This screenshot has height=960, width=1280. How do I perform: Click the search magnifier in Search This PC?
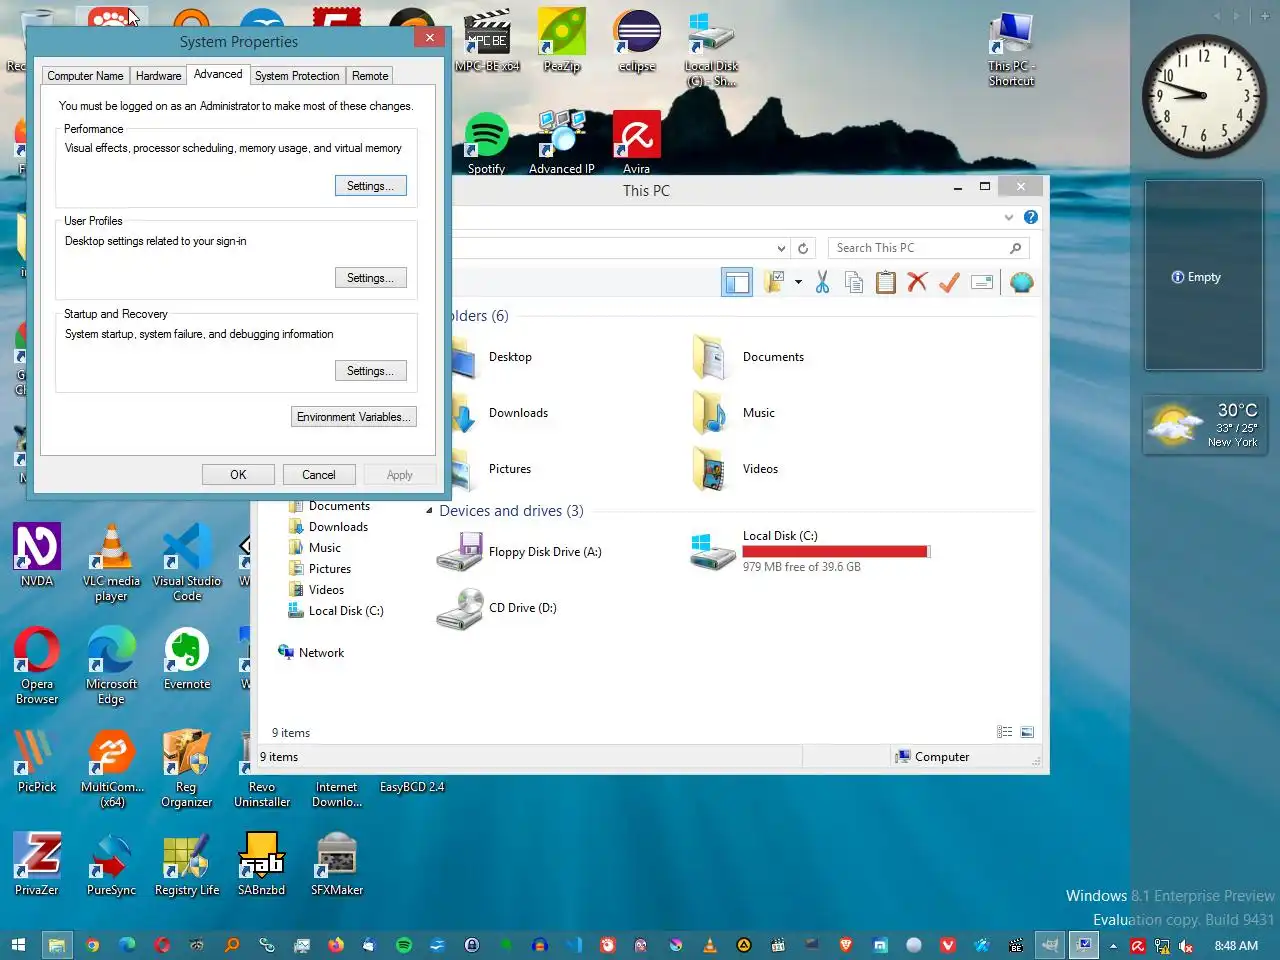click(x=1015, y=248)
